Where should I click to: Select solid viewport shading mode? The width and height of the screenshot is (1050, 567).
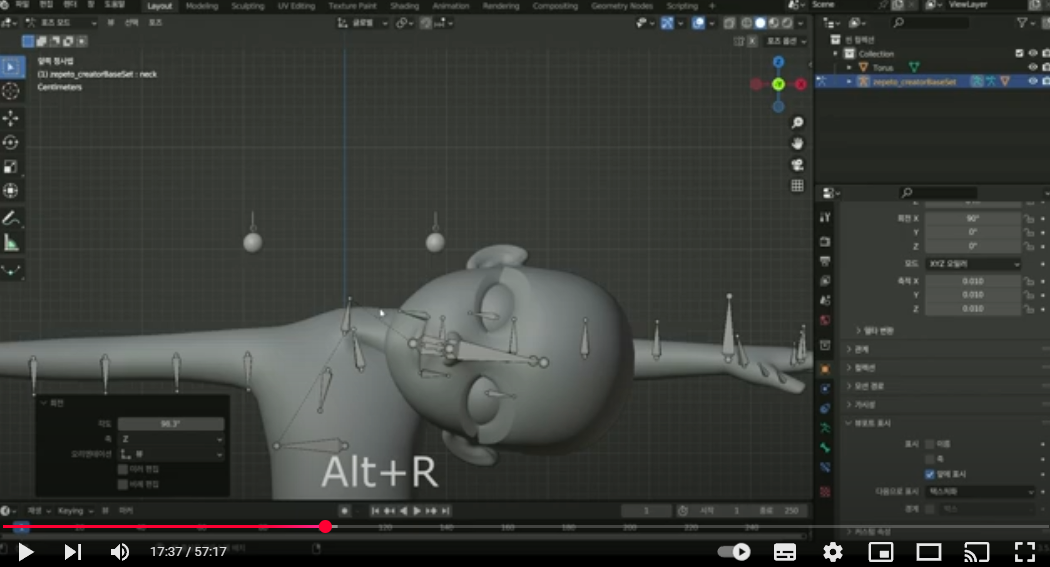pyautogui.click(x=760, y=23)
